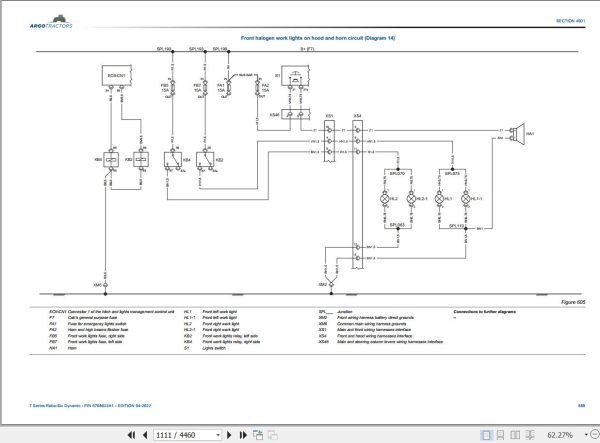The width and height of the screenshot is (600, 443).
Task: Click Connections to further diagrams heading
Action: 484,312
